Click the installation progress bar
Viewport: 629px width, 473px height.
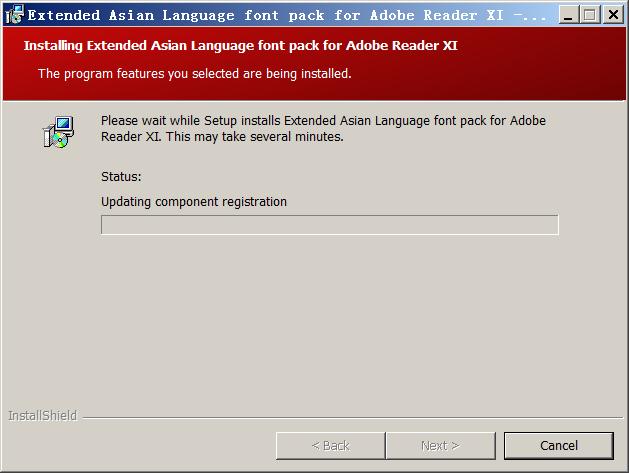click(x=329, y=225)
